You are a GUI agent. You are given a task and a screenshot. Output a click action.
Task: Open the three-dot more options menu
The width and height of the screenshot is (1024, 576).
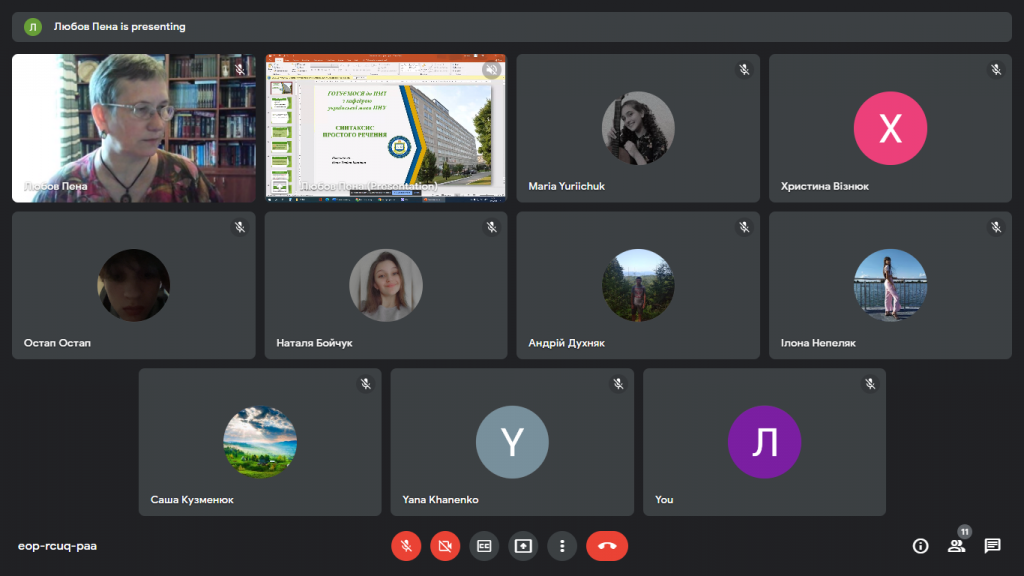pyautogui.click(x=562, y=546)
